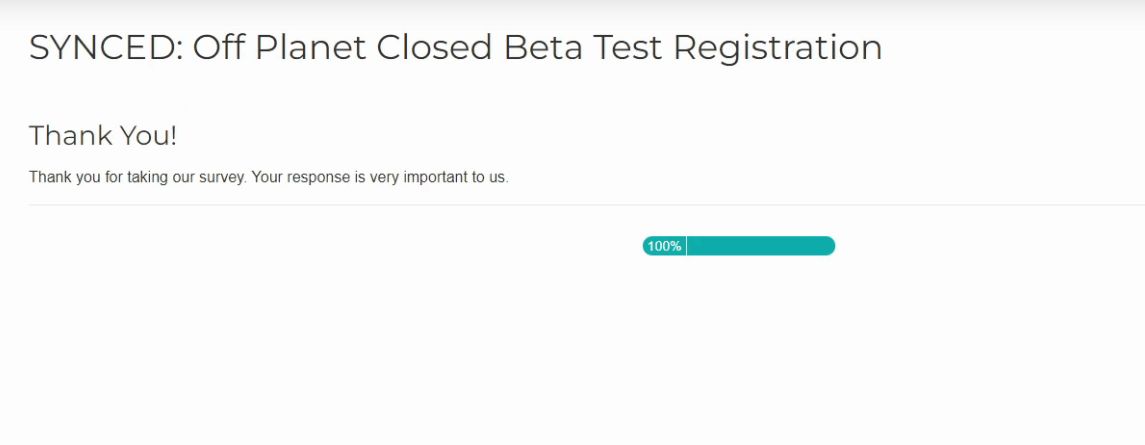The width and height of the screenshot is (1145, 445).
Task: Click the 100% progress label
Action: coord(664,246)
